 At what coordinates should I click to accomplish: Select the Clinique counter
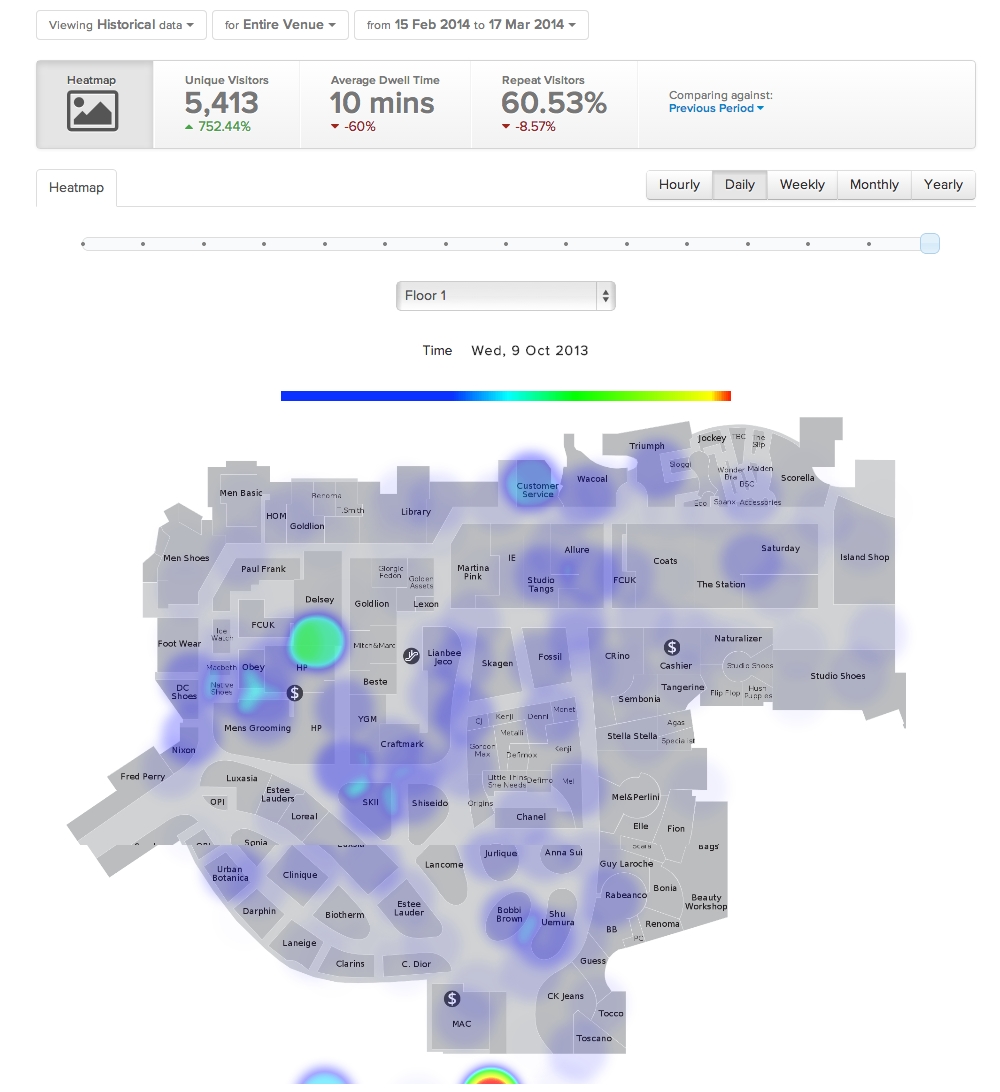coord(300,875)
